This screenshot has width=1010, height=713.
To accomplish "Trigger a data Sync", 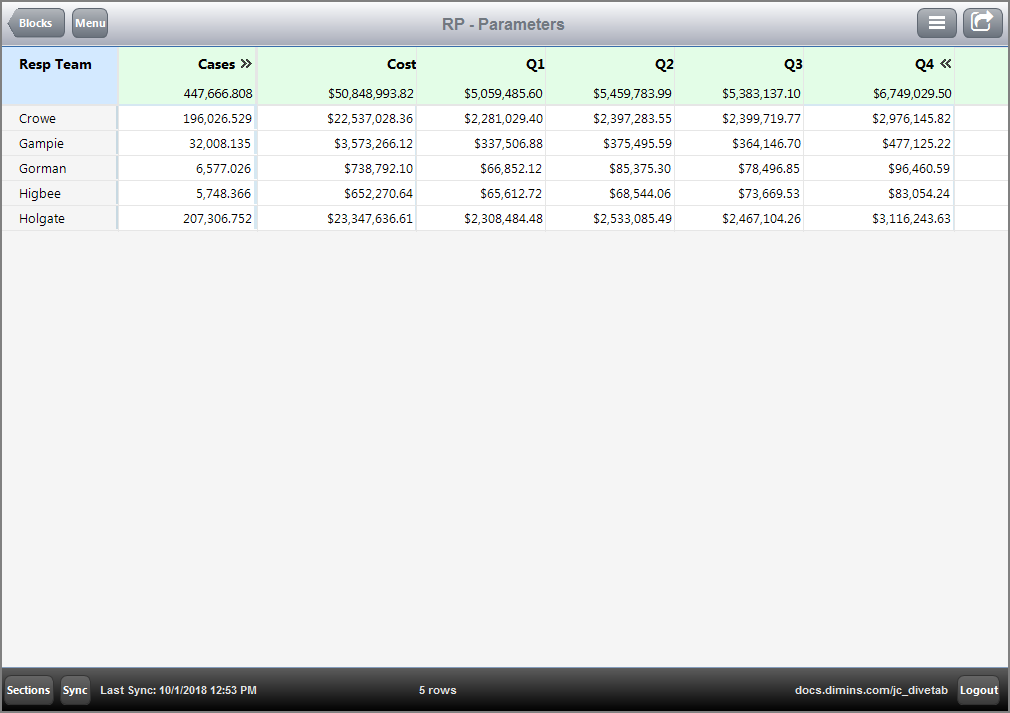I will click(x=75, y=690).
